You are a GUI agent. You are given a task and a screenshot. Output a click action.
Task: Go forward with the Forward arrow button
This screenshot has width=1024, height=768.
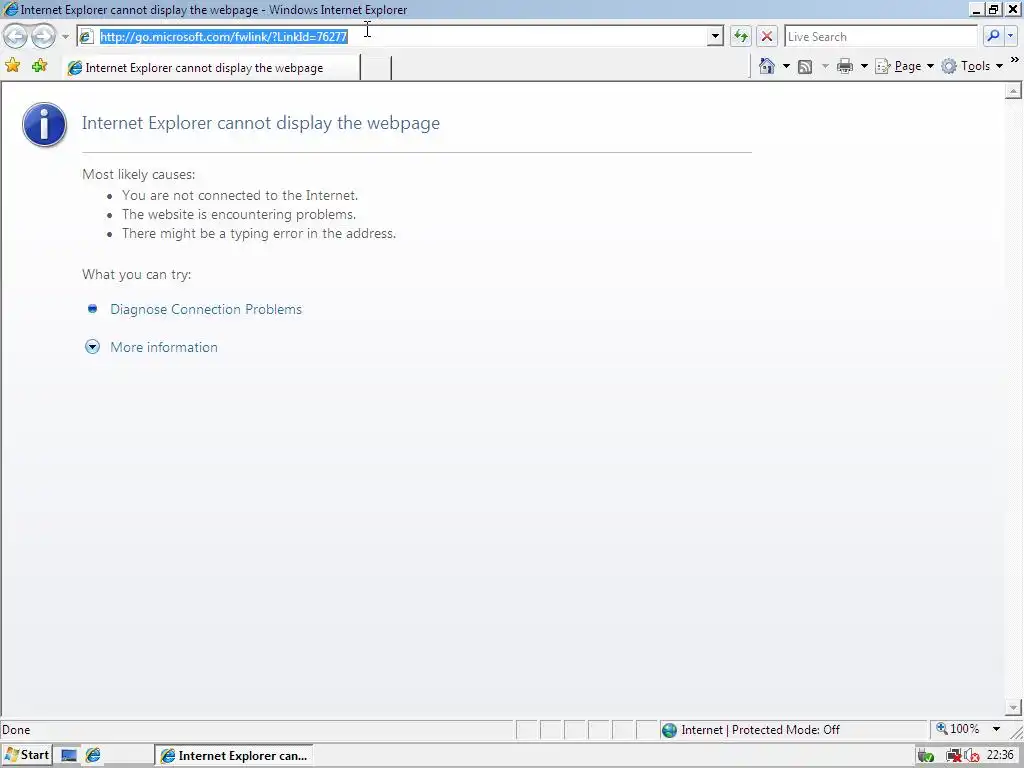44,37
